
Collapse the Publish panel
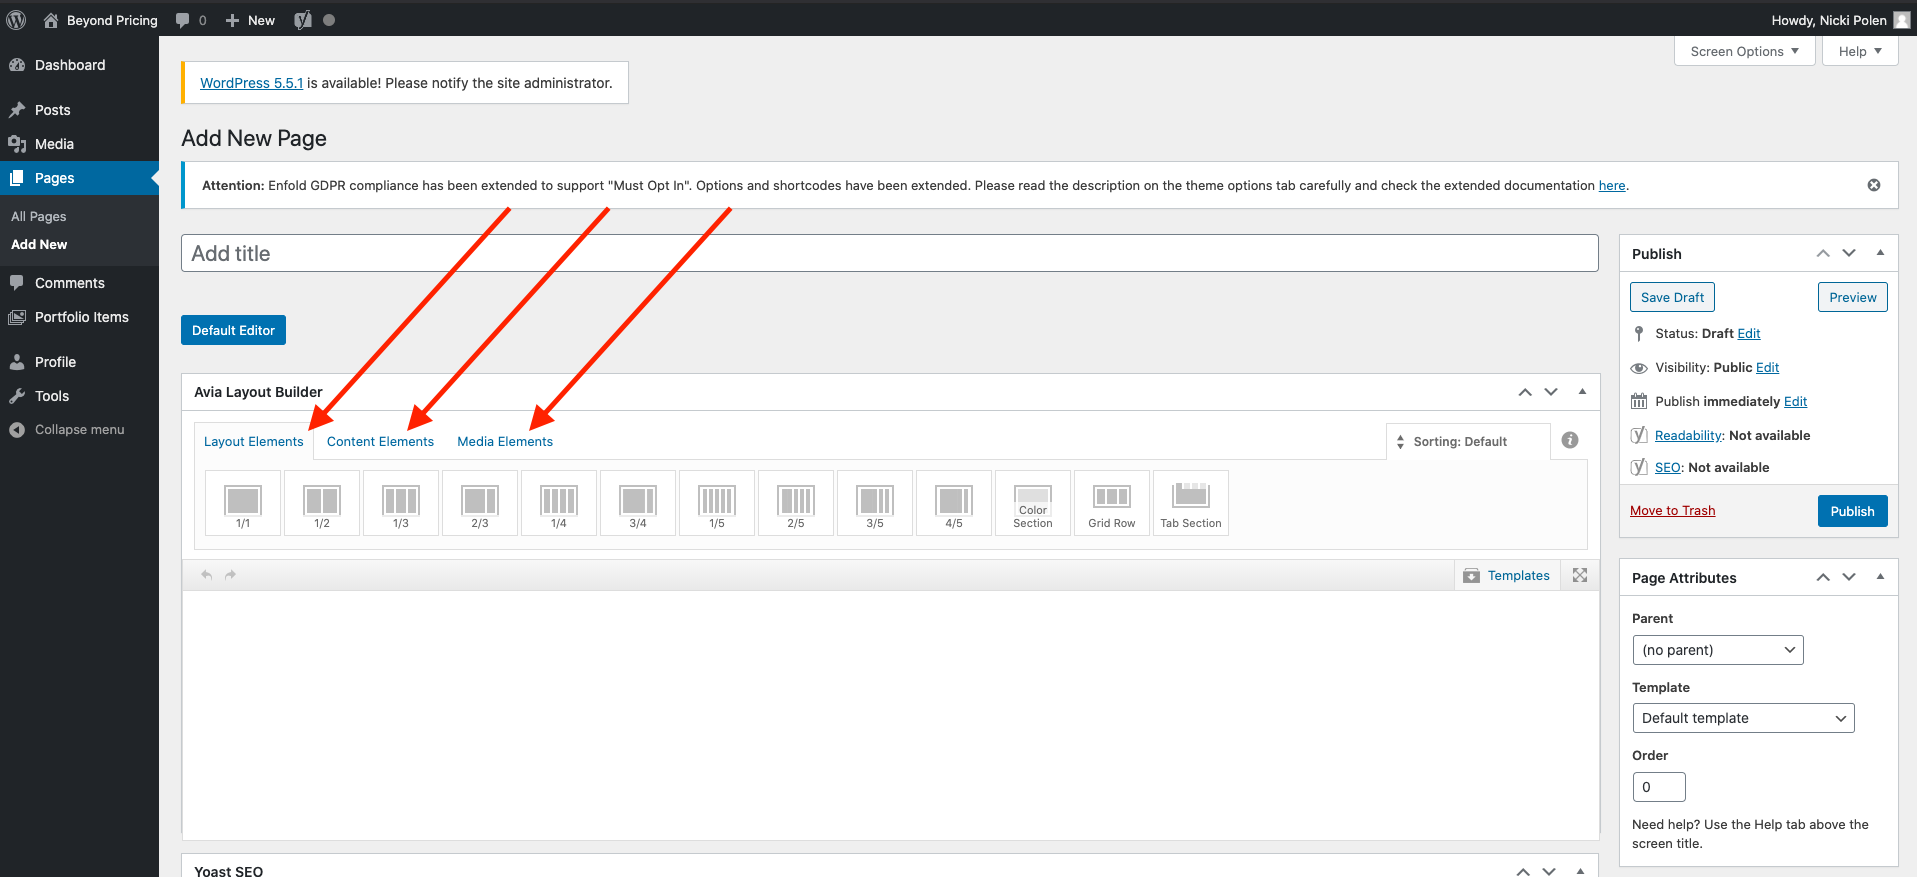(x=1880, y=253)
